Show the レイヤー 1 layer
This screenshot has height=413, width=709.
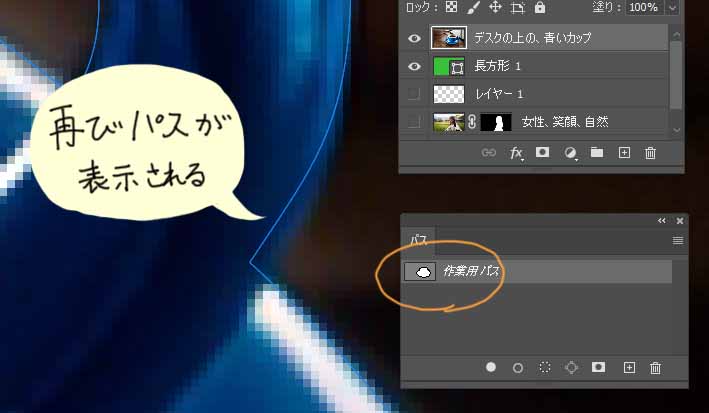tap(414, 94)
